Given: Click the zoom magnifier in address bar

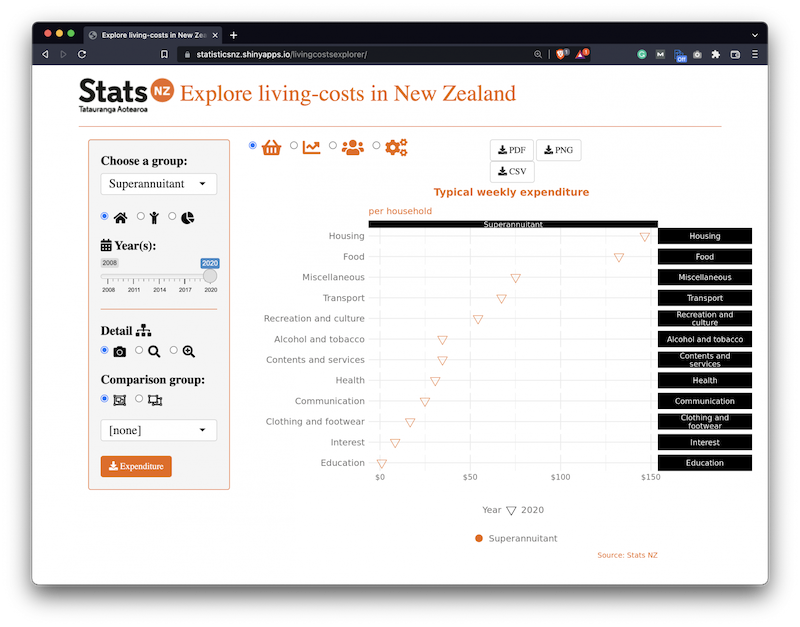Looking at the screenshot, I should [538, 54].
